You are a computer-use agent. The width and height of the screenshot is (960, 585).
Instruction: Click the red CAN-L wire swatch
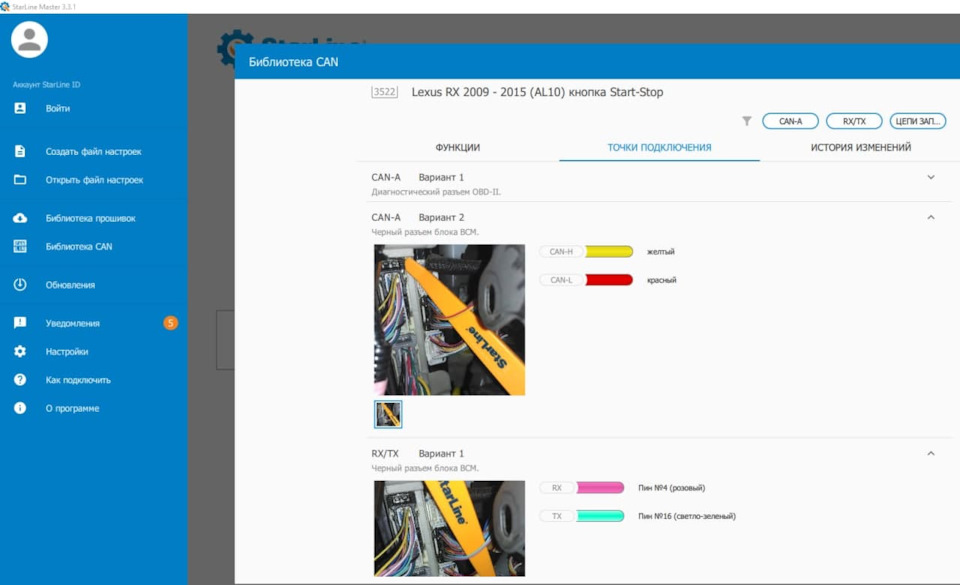(x=609, y=280)
